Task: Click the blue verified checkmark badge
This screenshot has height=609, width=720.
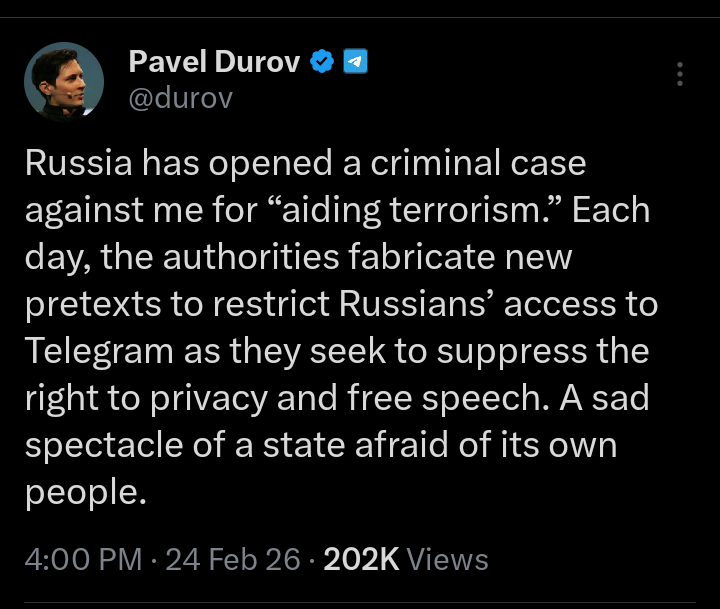Action: pos(320,63)
